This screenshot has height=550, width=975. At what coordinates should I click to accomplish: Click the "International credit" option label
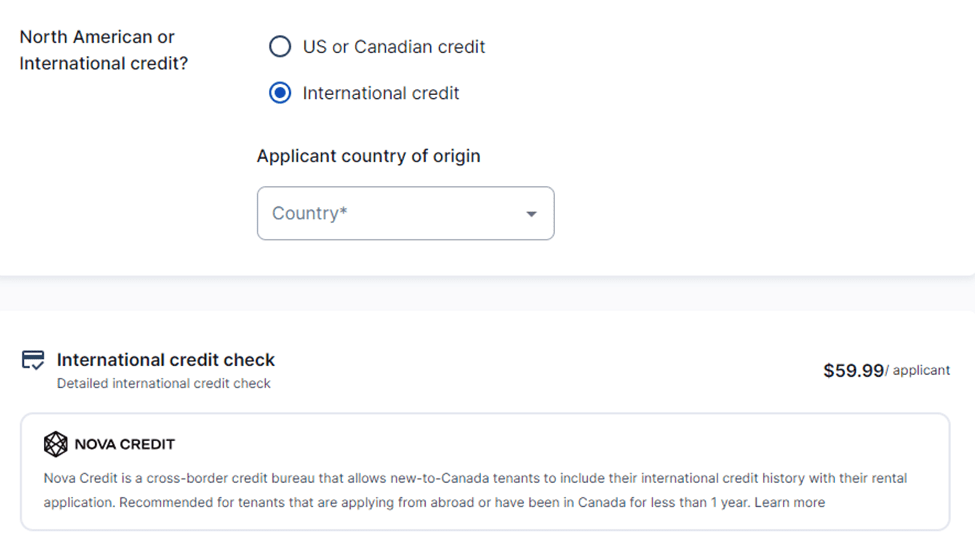click(381, 93)
